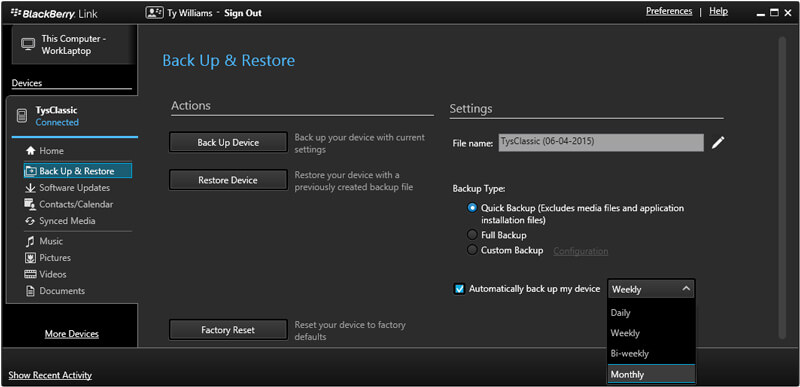Click the pencil edit icon beside File name
Viewport: 800px width, 387px height.
tap(717, 143)
